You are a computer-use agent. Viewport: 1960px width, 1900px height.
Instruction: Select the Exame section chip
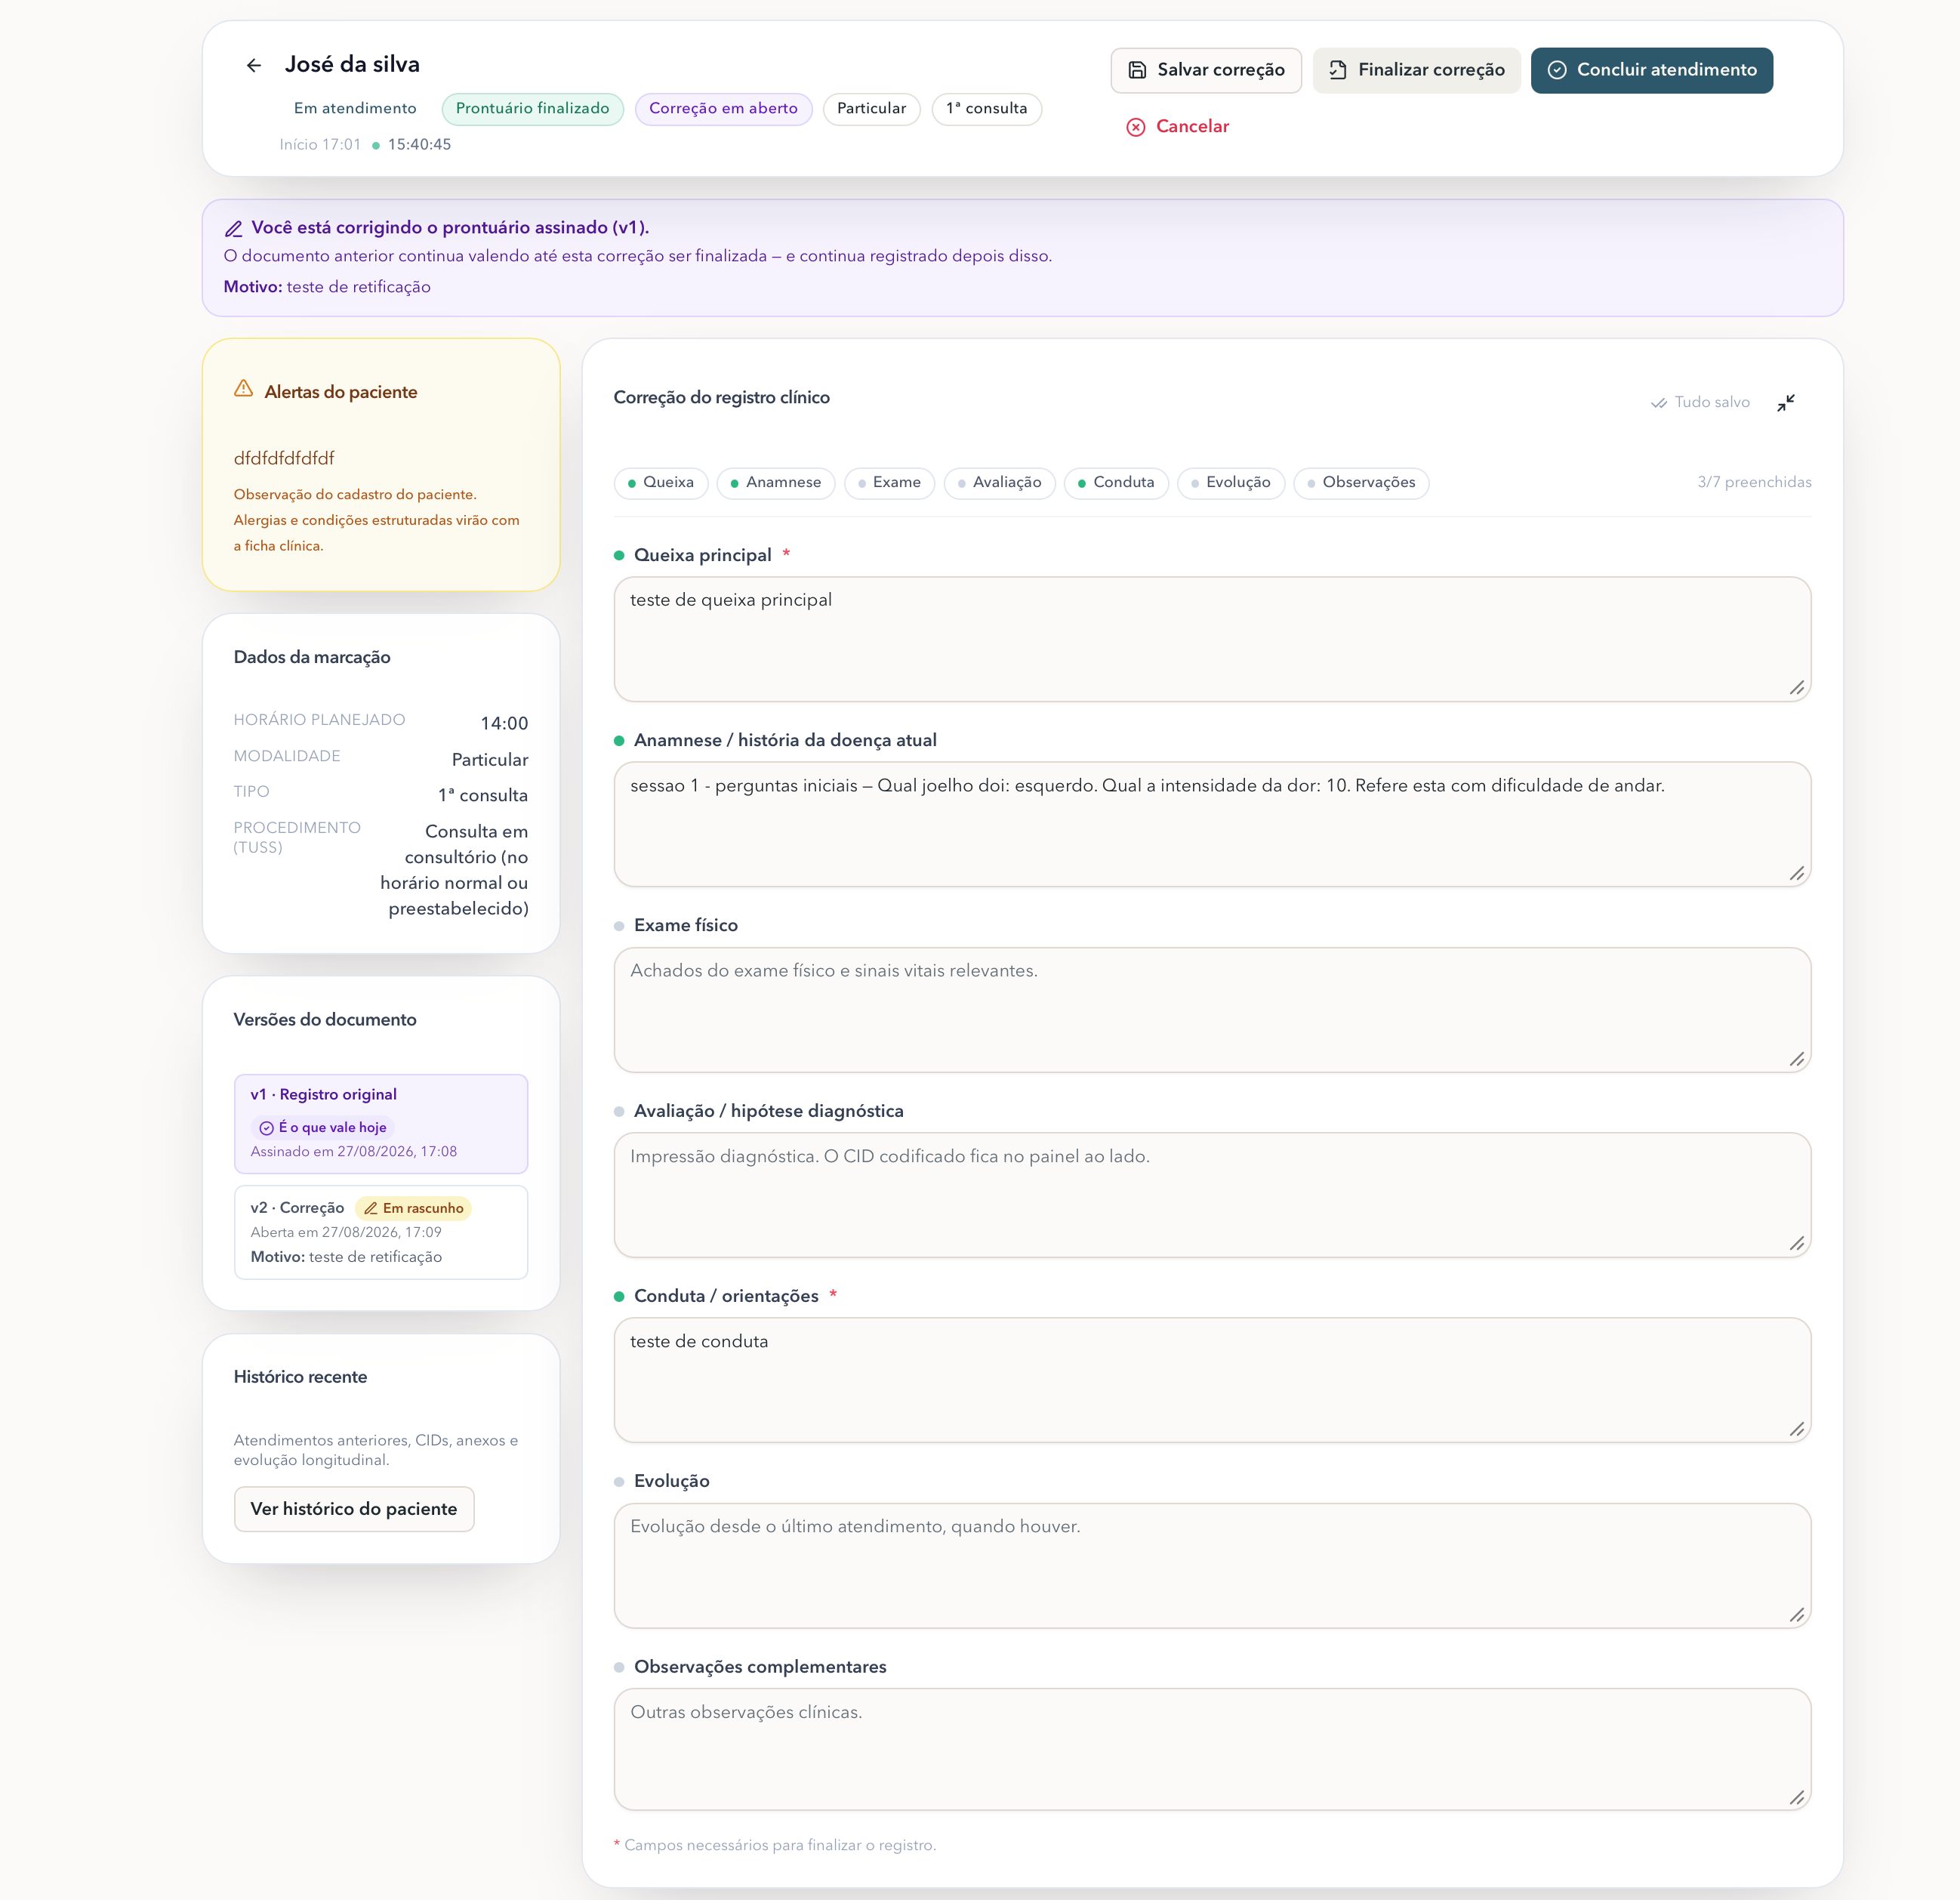pyautogui.click(x=890, y=483)
